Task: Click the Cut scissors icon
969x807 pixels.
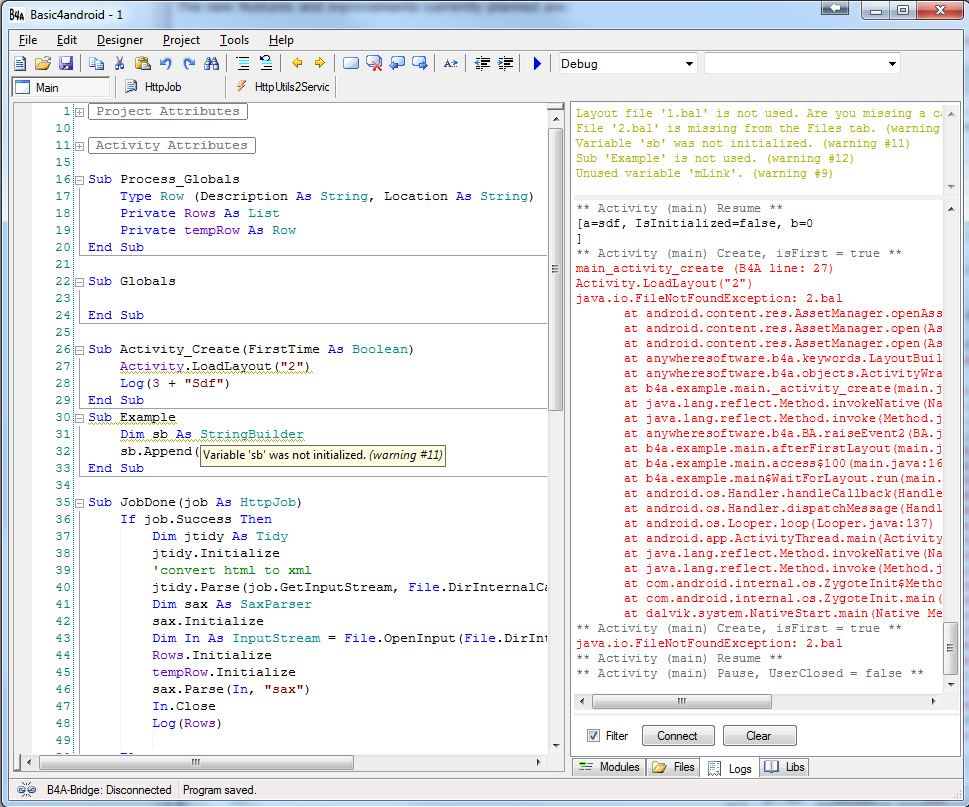Action: [x=119, y=64]
